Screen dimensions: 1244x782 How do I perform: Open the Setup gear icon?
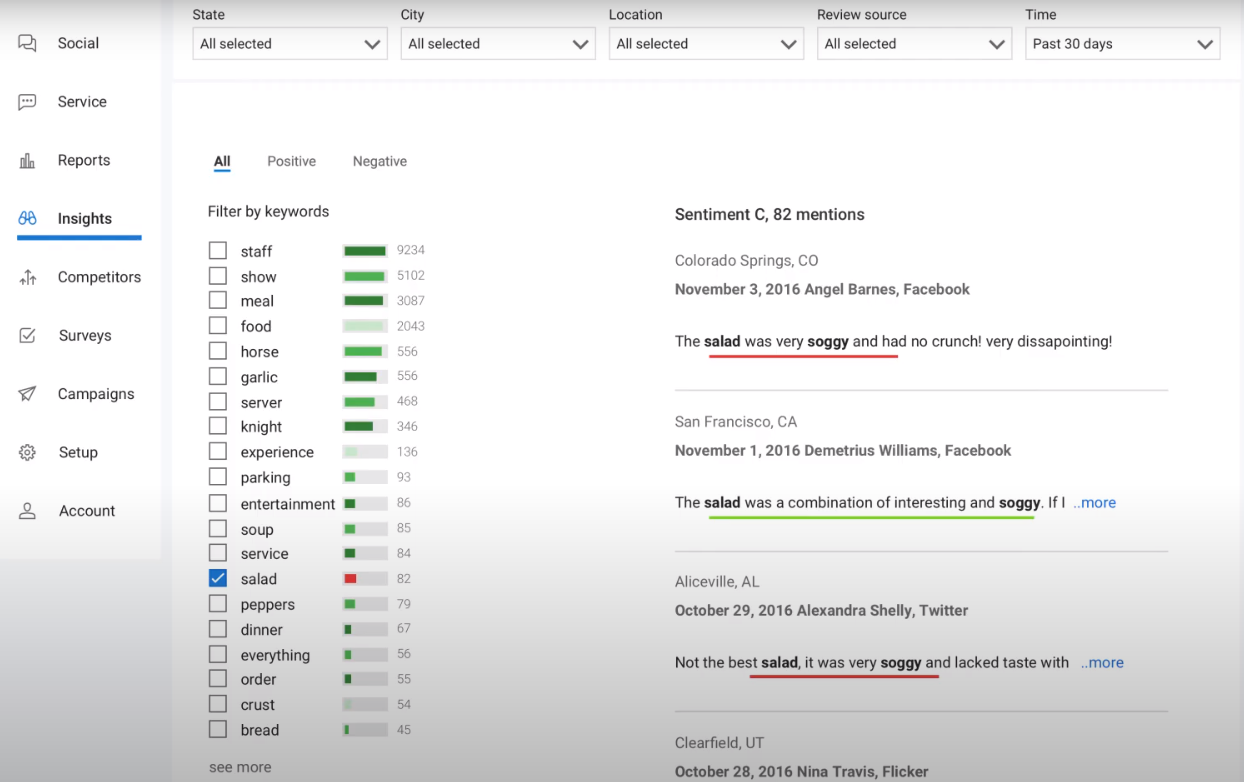click(x=27, y=453)
